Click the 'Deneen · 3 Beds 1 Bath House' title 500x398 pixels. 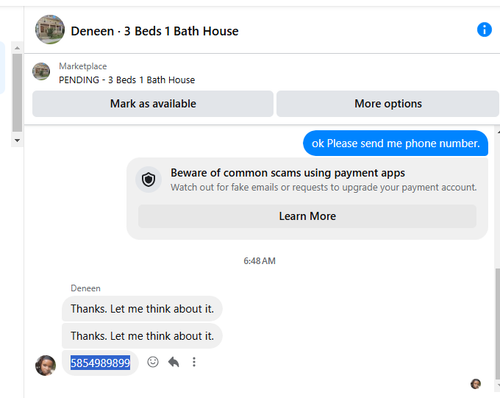155,31
